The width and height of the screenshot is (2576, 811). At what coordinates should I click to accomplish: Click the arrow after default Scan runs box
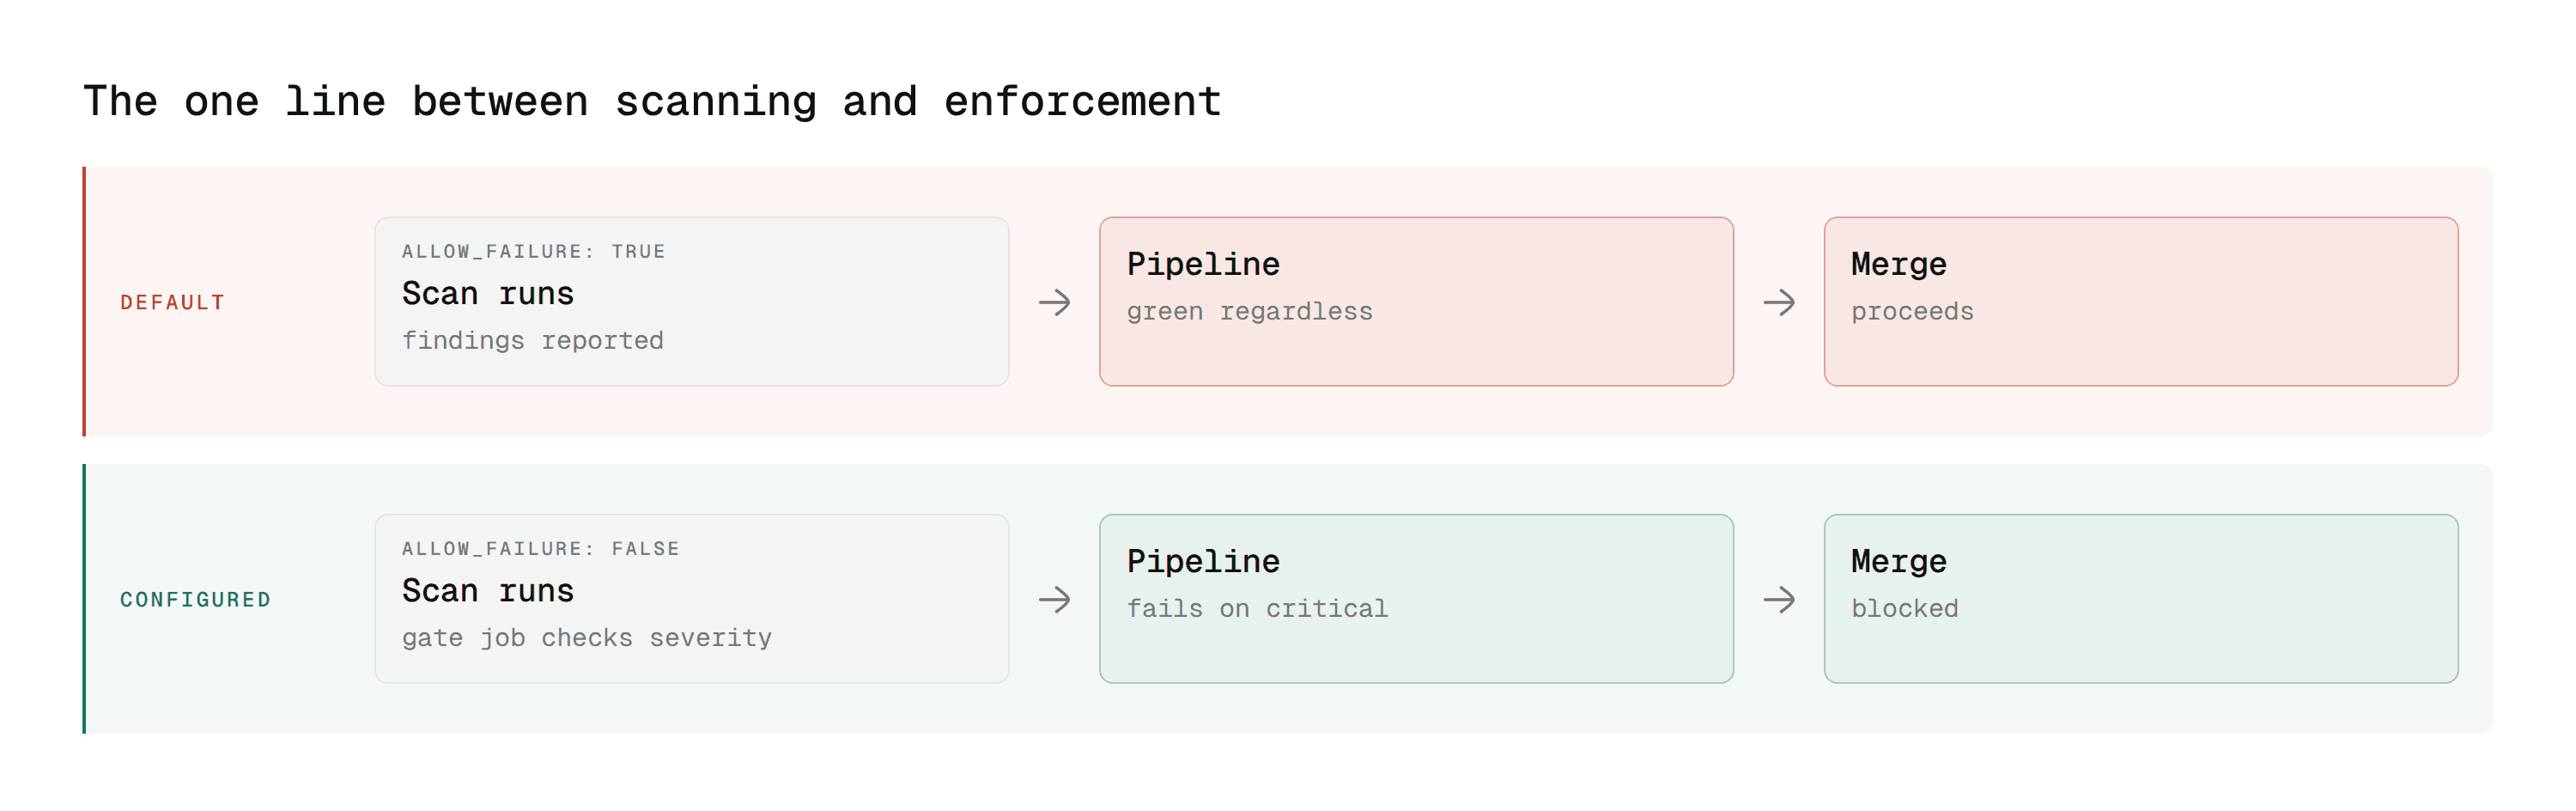[x=1054, y=302]
